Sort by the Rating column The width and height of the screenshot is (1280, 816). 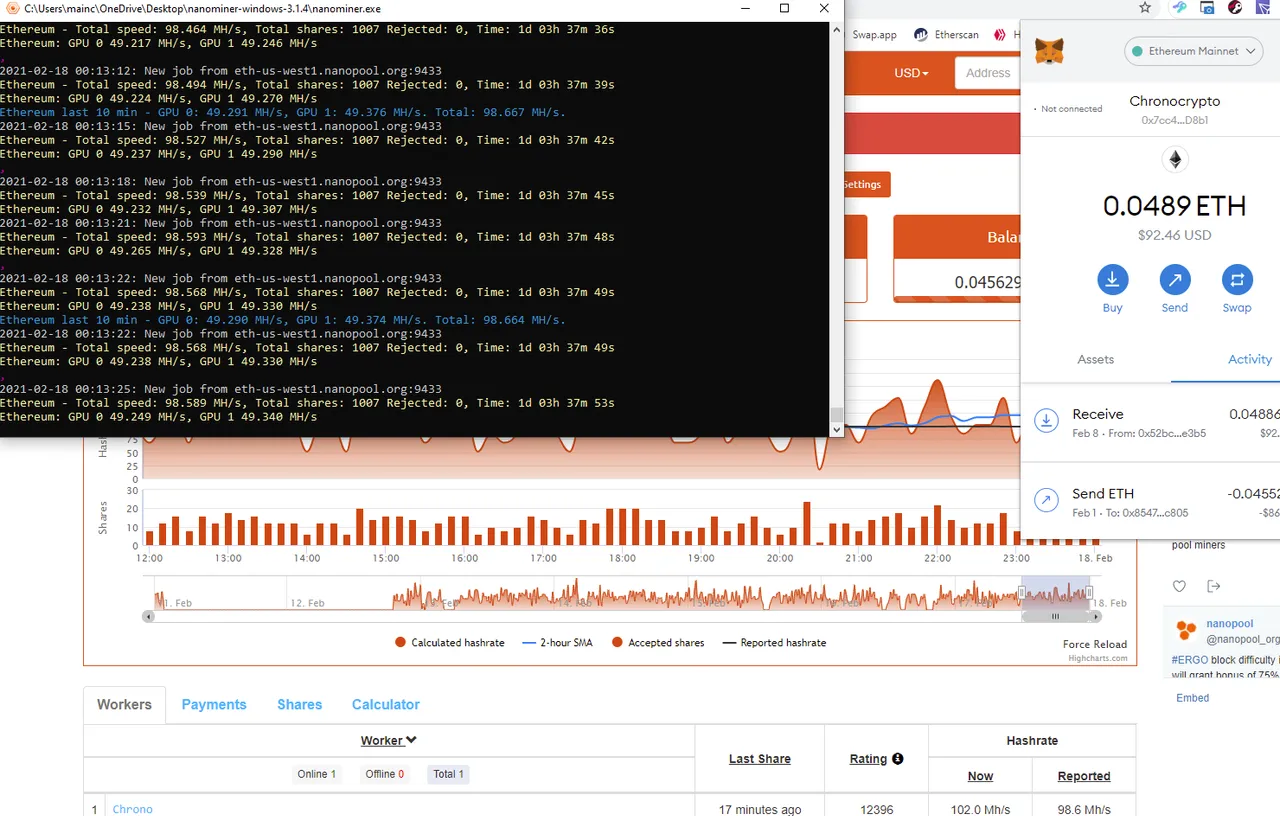pyautogui.click(x=868, y=759)
